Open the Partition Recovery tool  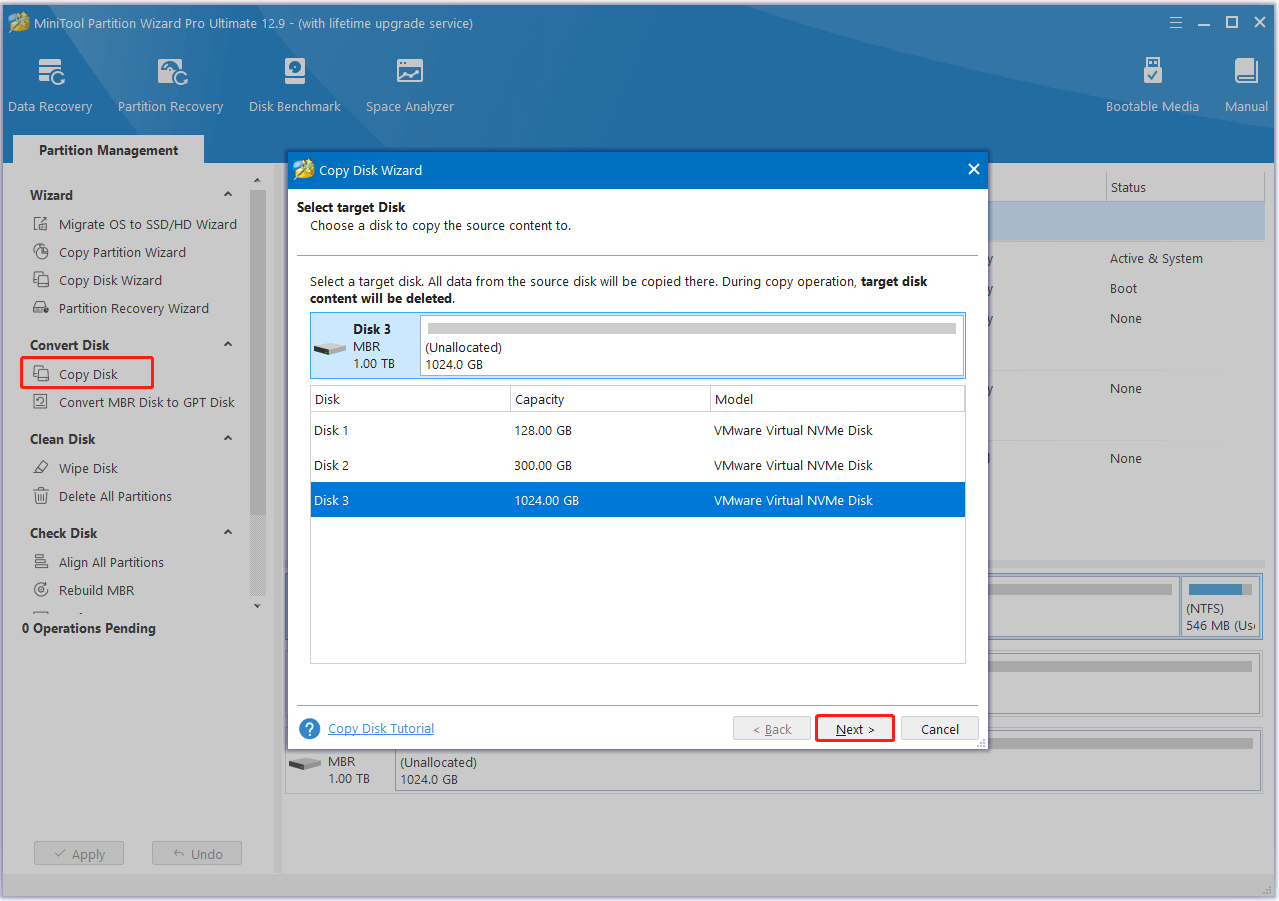tap(170, 84)
